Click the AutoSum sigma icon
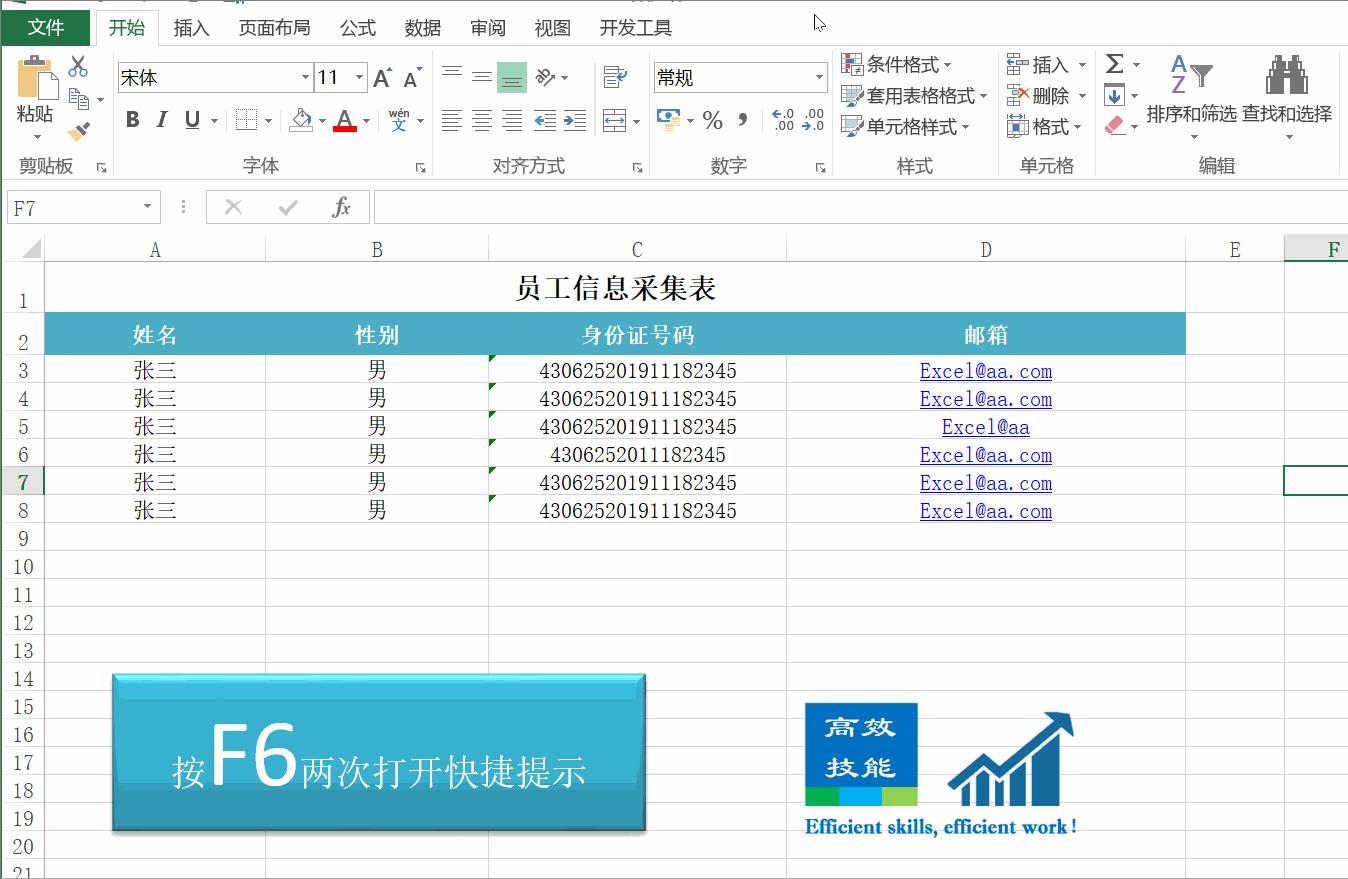The image size is (1348, 879). [x=1115, y=64]
